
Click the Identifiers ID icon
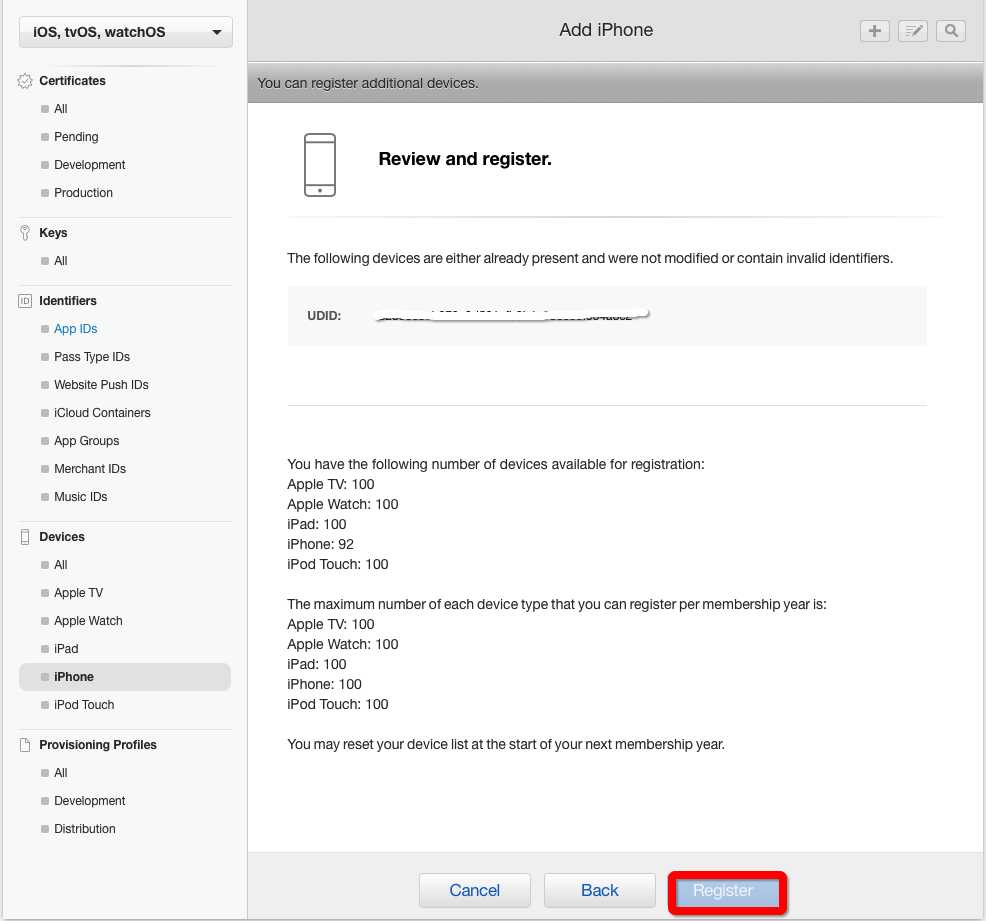point(25,301)
